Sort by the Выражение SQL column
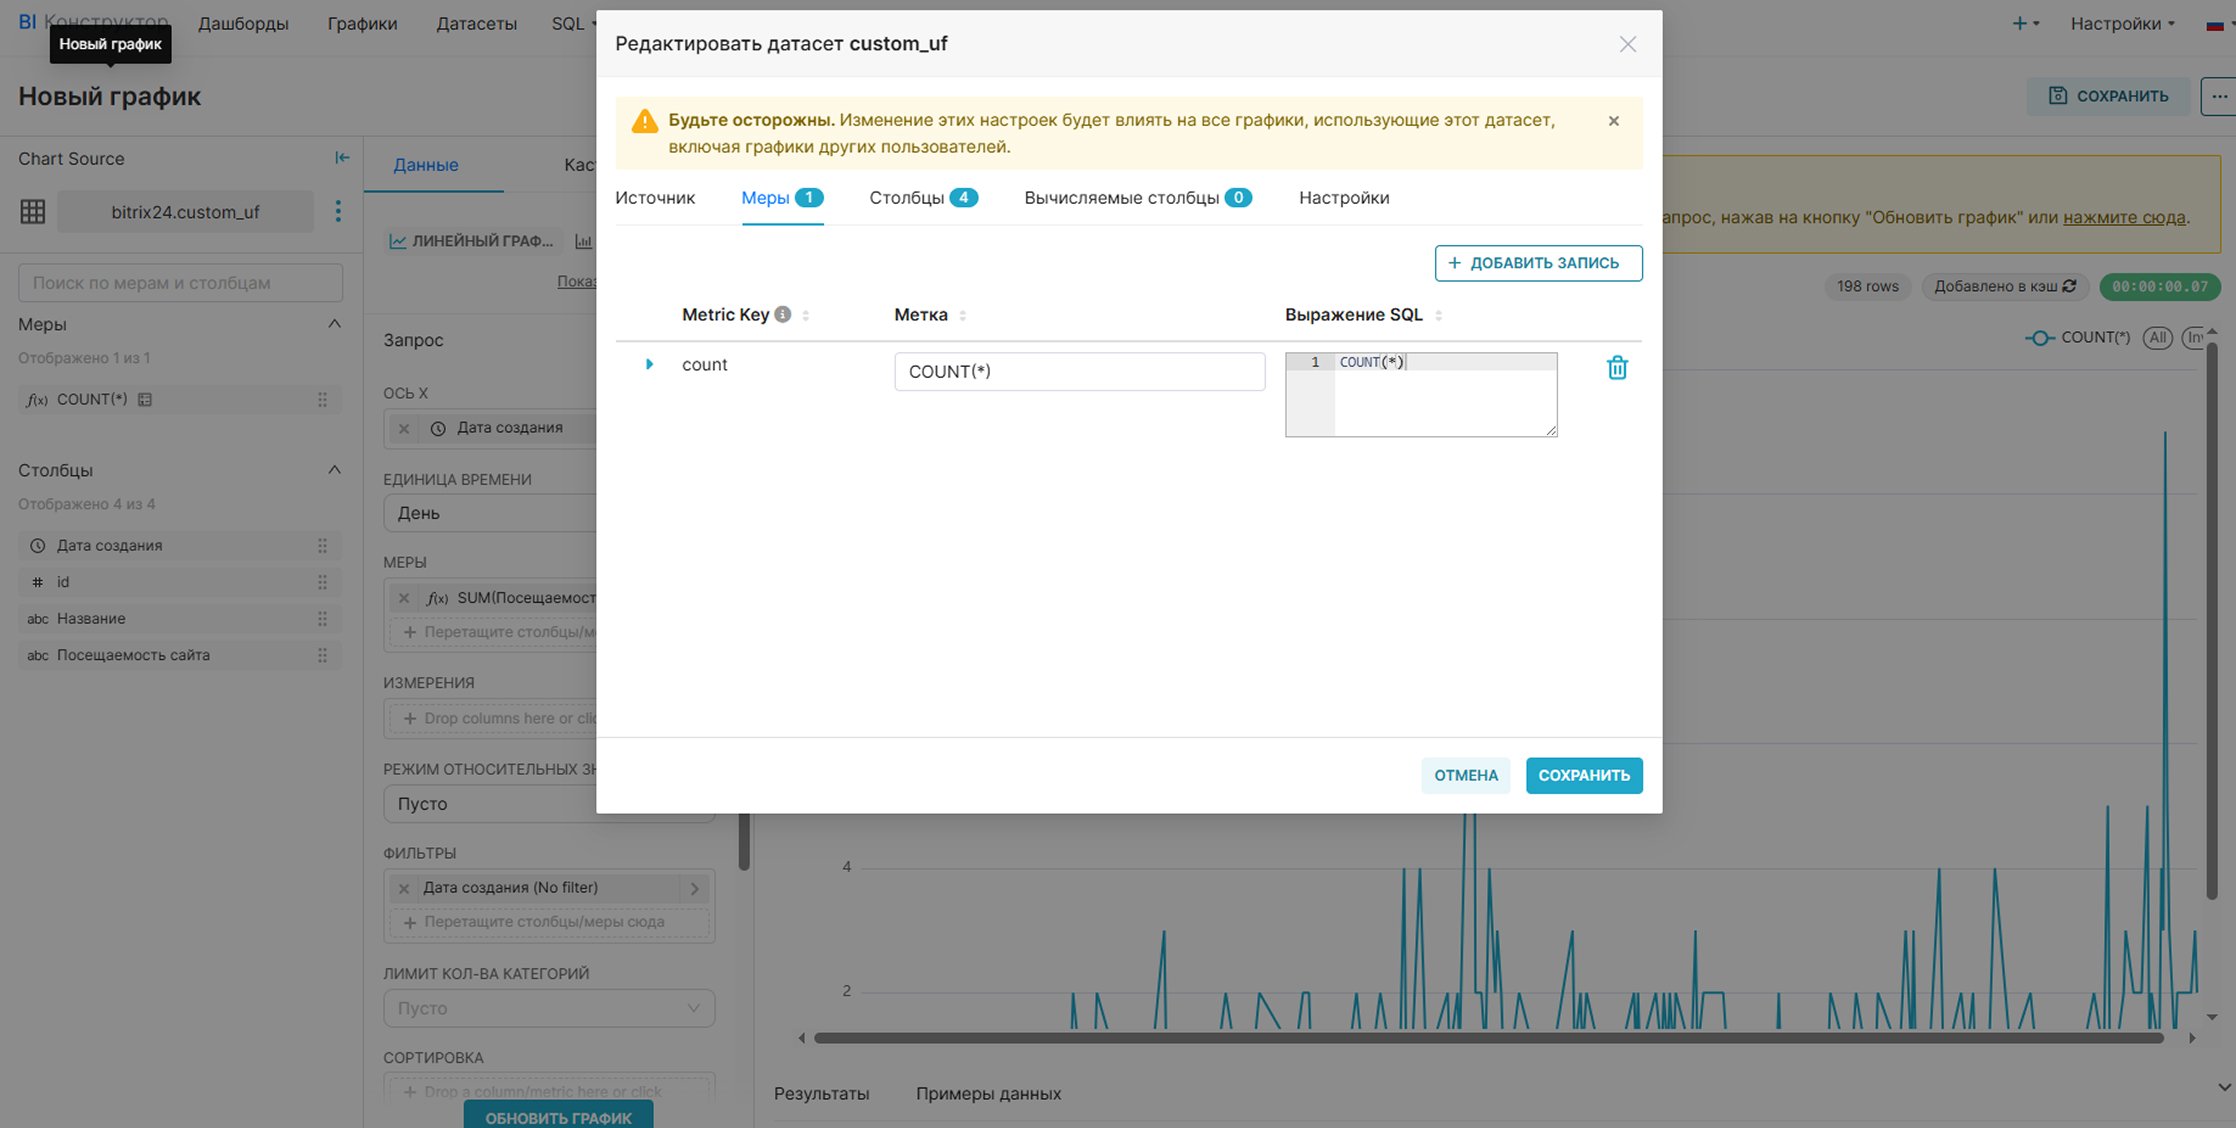 point(1438,315)
